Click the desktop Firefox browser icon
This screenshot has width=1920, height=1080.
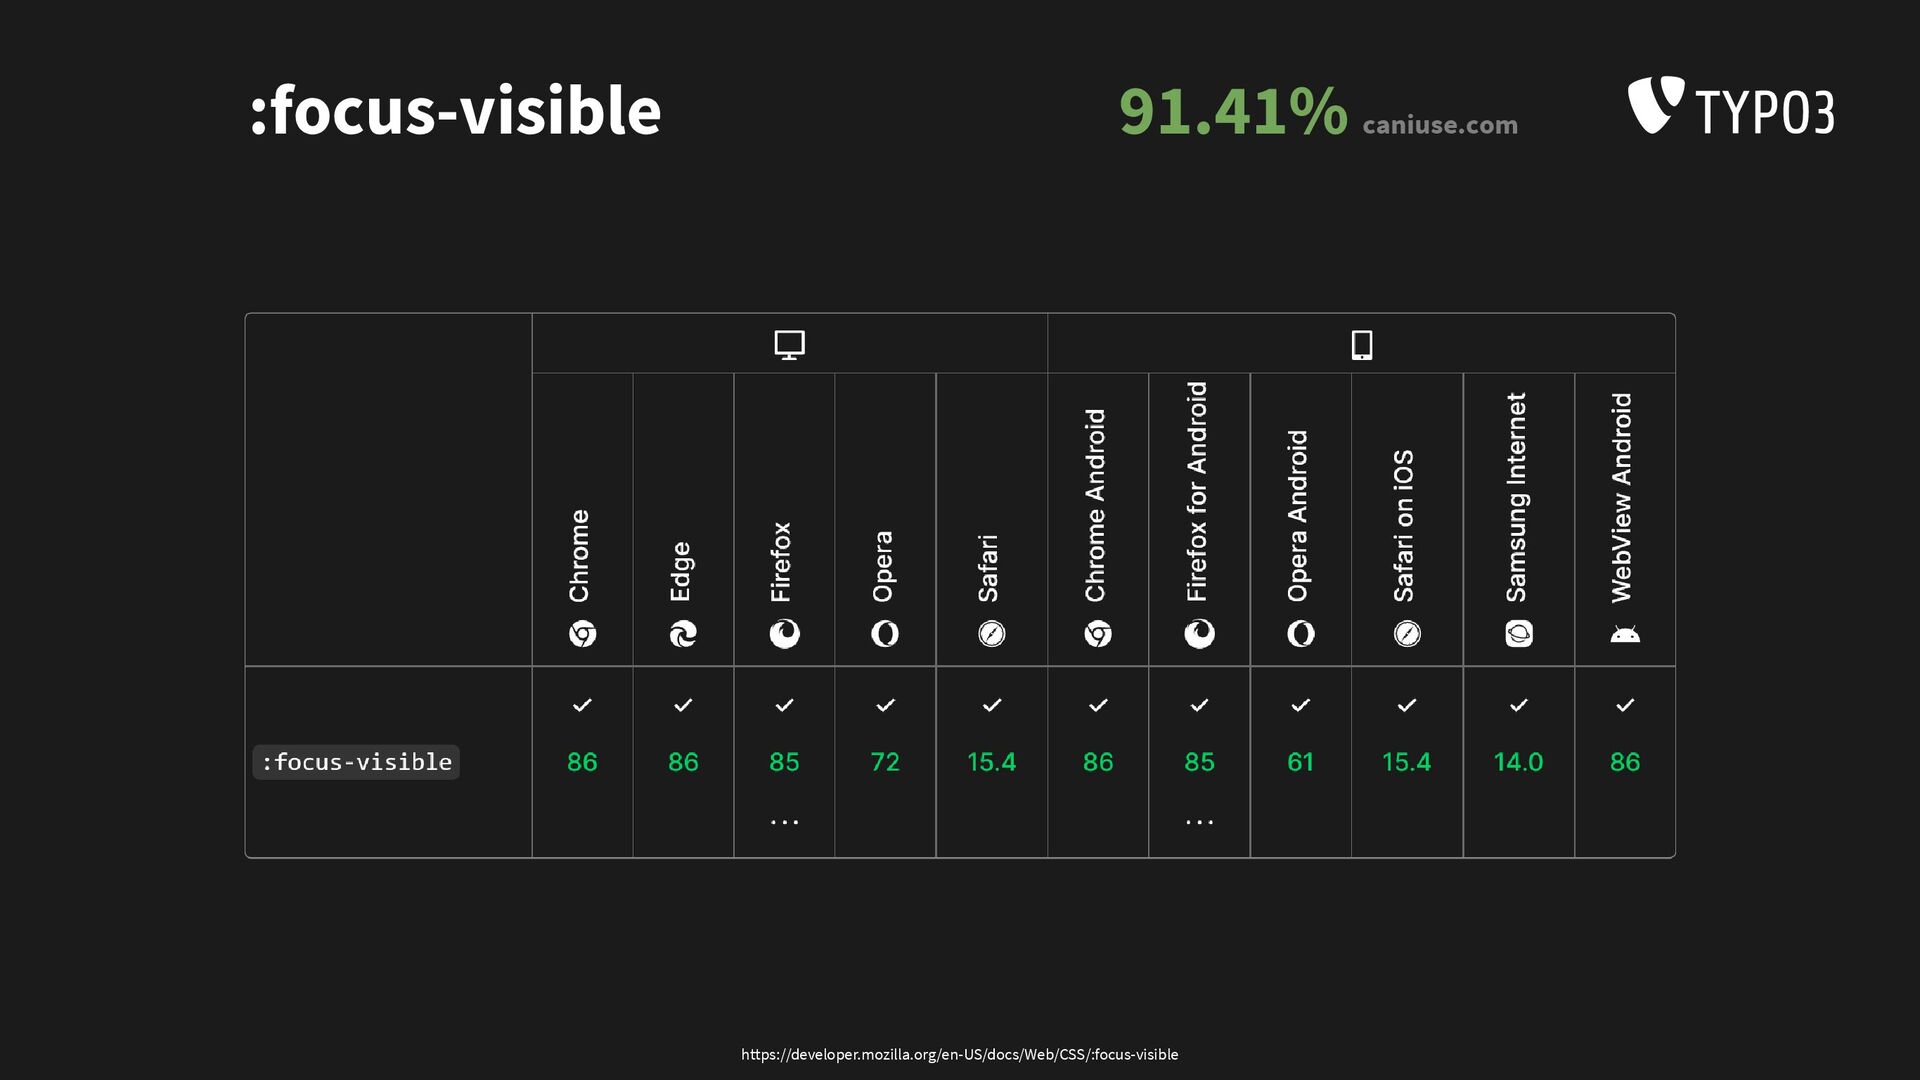click(784, 634)
